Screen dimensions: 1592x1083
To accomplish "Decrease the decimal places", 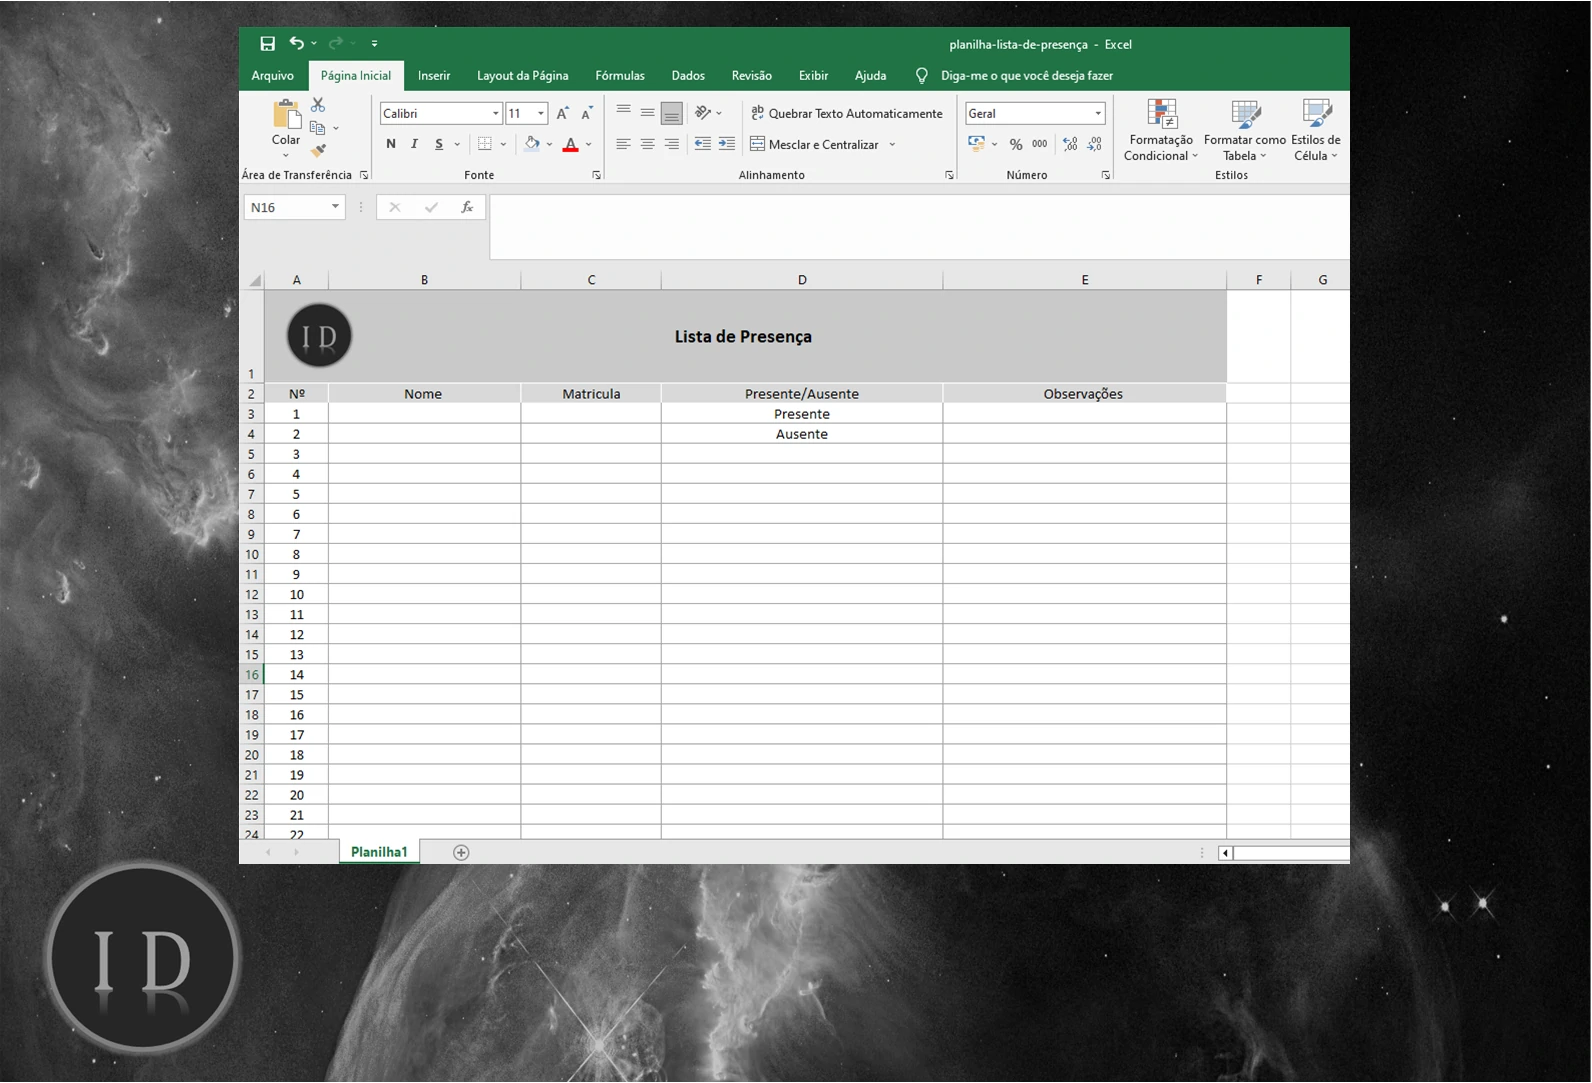I will click(1094, 144).
